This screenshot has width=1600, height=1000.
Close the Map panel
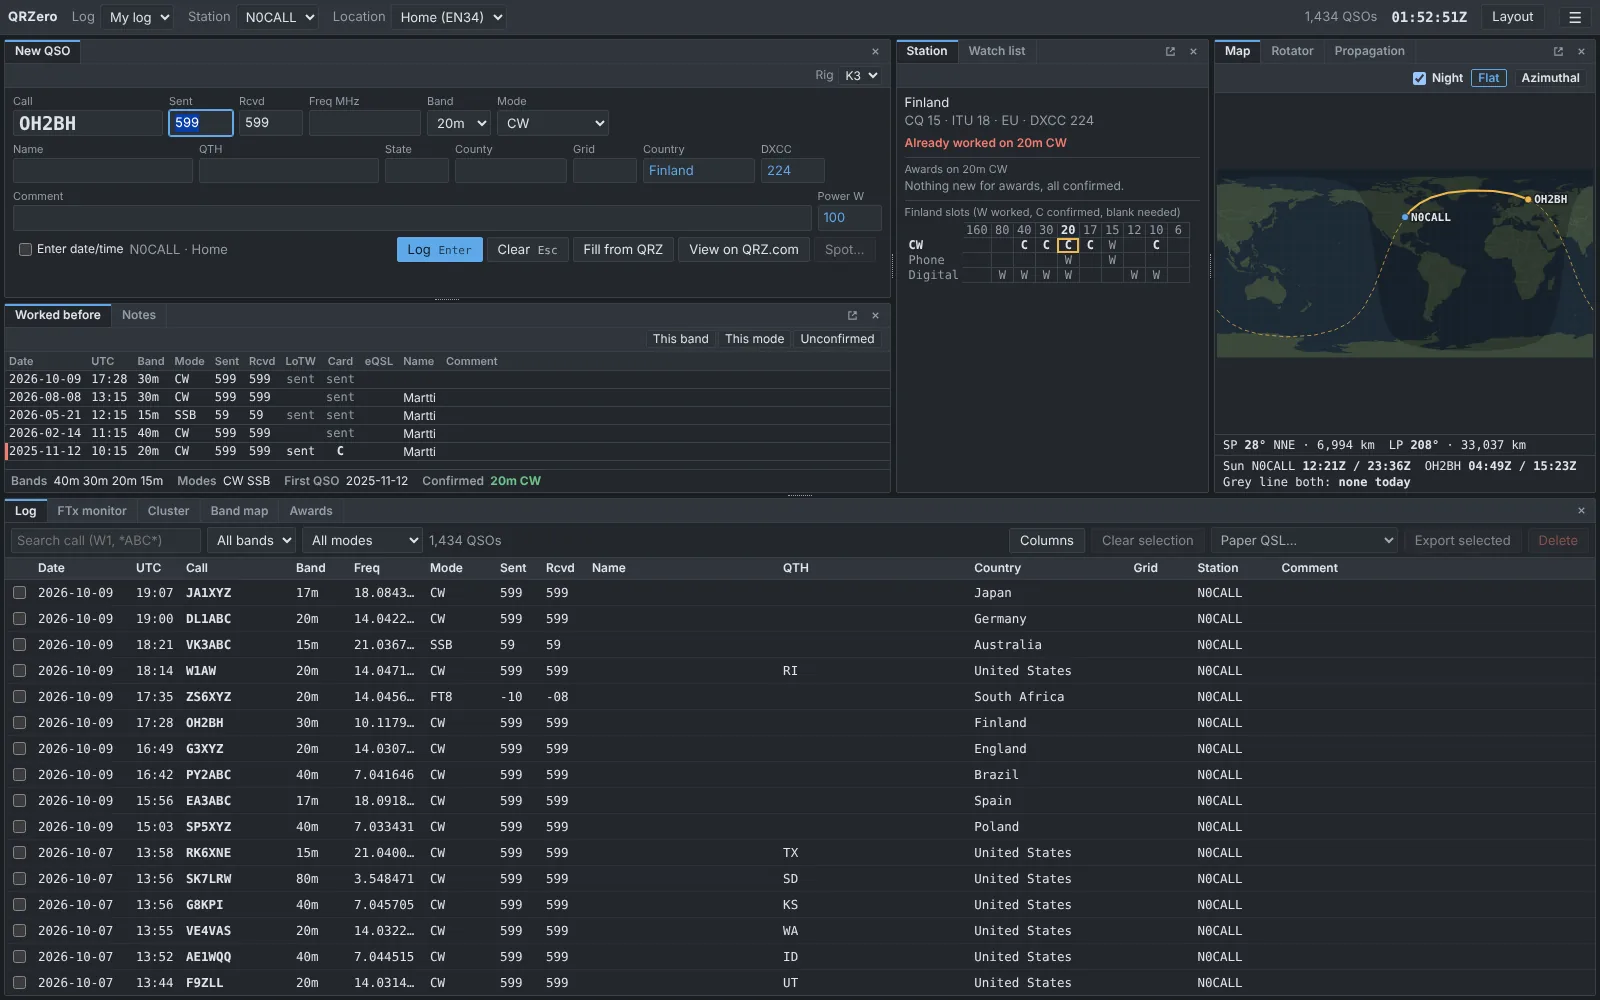[x=1581, y=51]
